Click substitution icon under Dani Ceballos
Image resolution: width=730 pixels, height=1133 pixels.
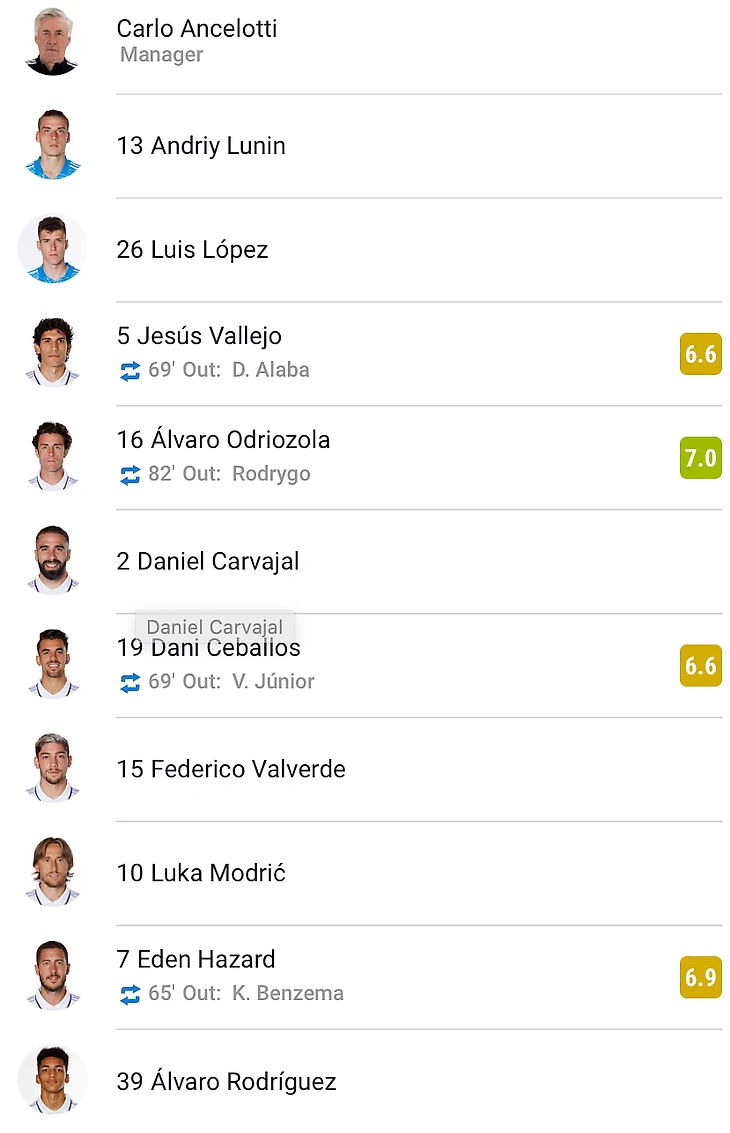click(130, 683)
